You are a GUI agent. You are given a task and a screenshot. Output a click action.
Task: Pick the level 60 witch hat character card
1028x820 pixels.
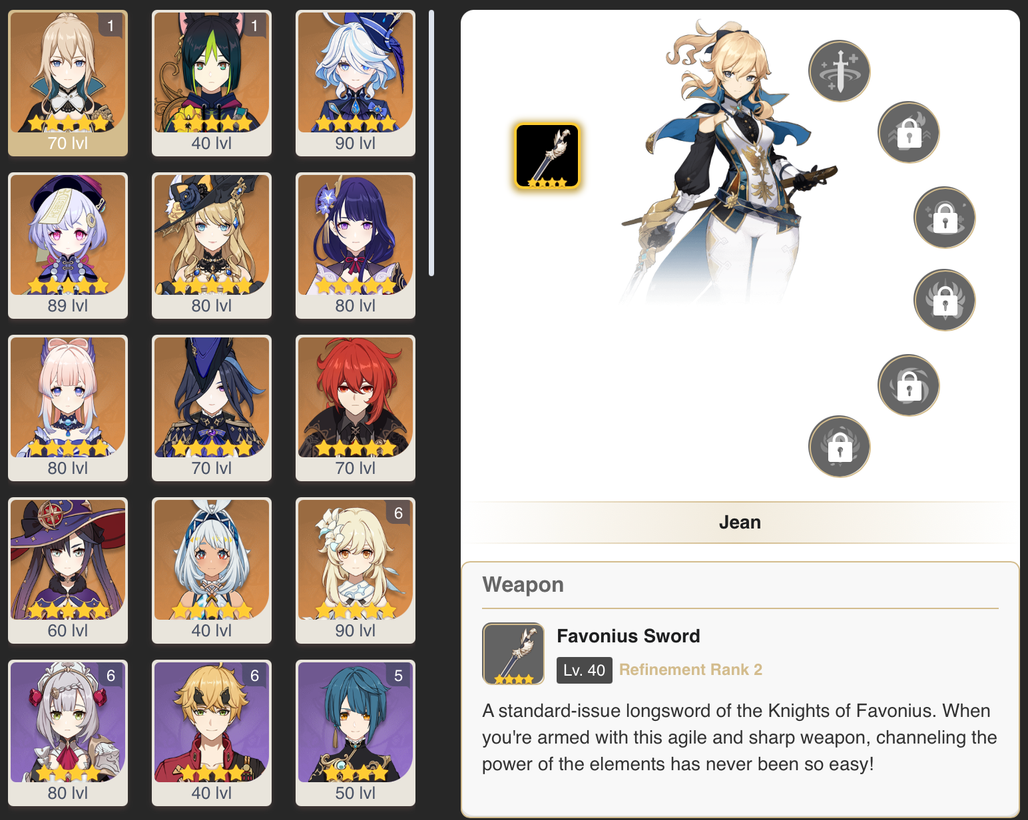tap(68, 570)
